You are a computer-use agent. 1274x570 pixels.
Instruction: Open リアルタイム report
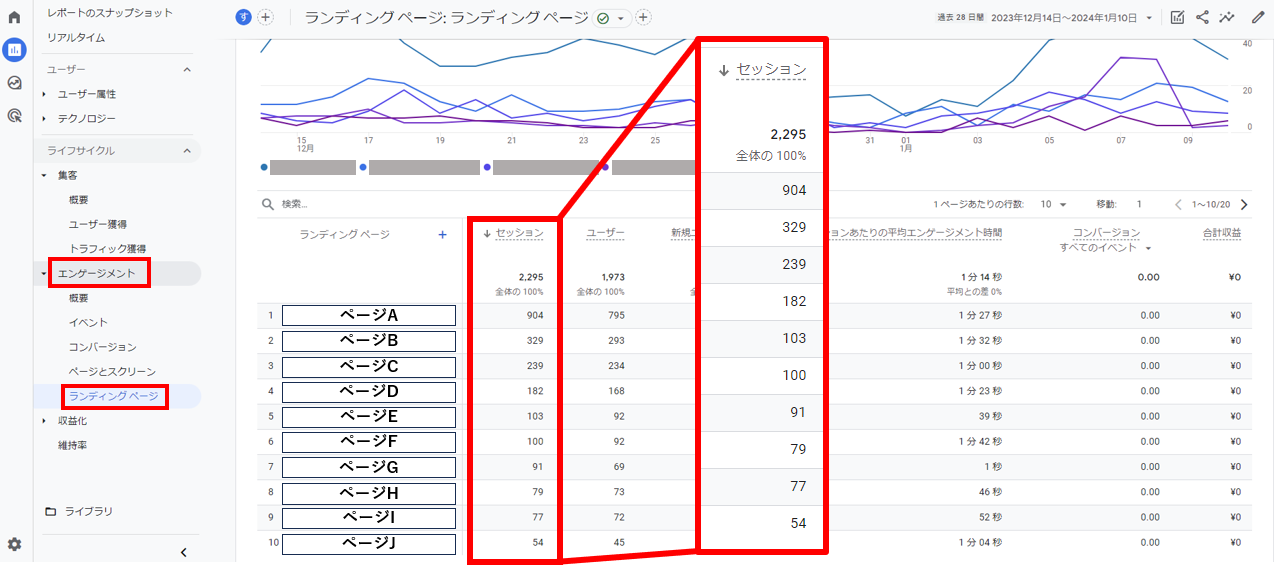point(76,37)
